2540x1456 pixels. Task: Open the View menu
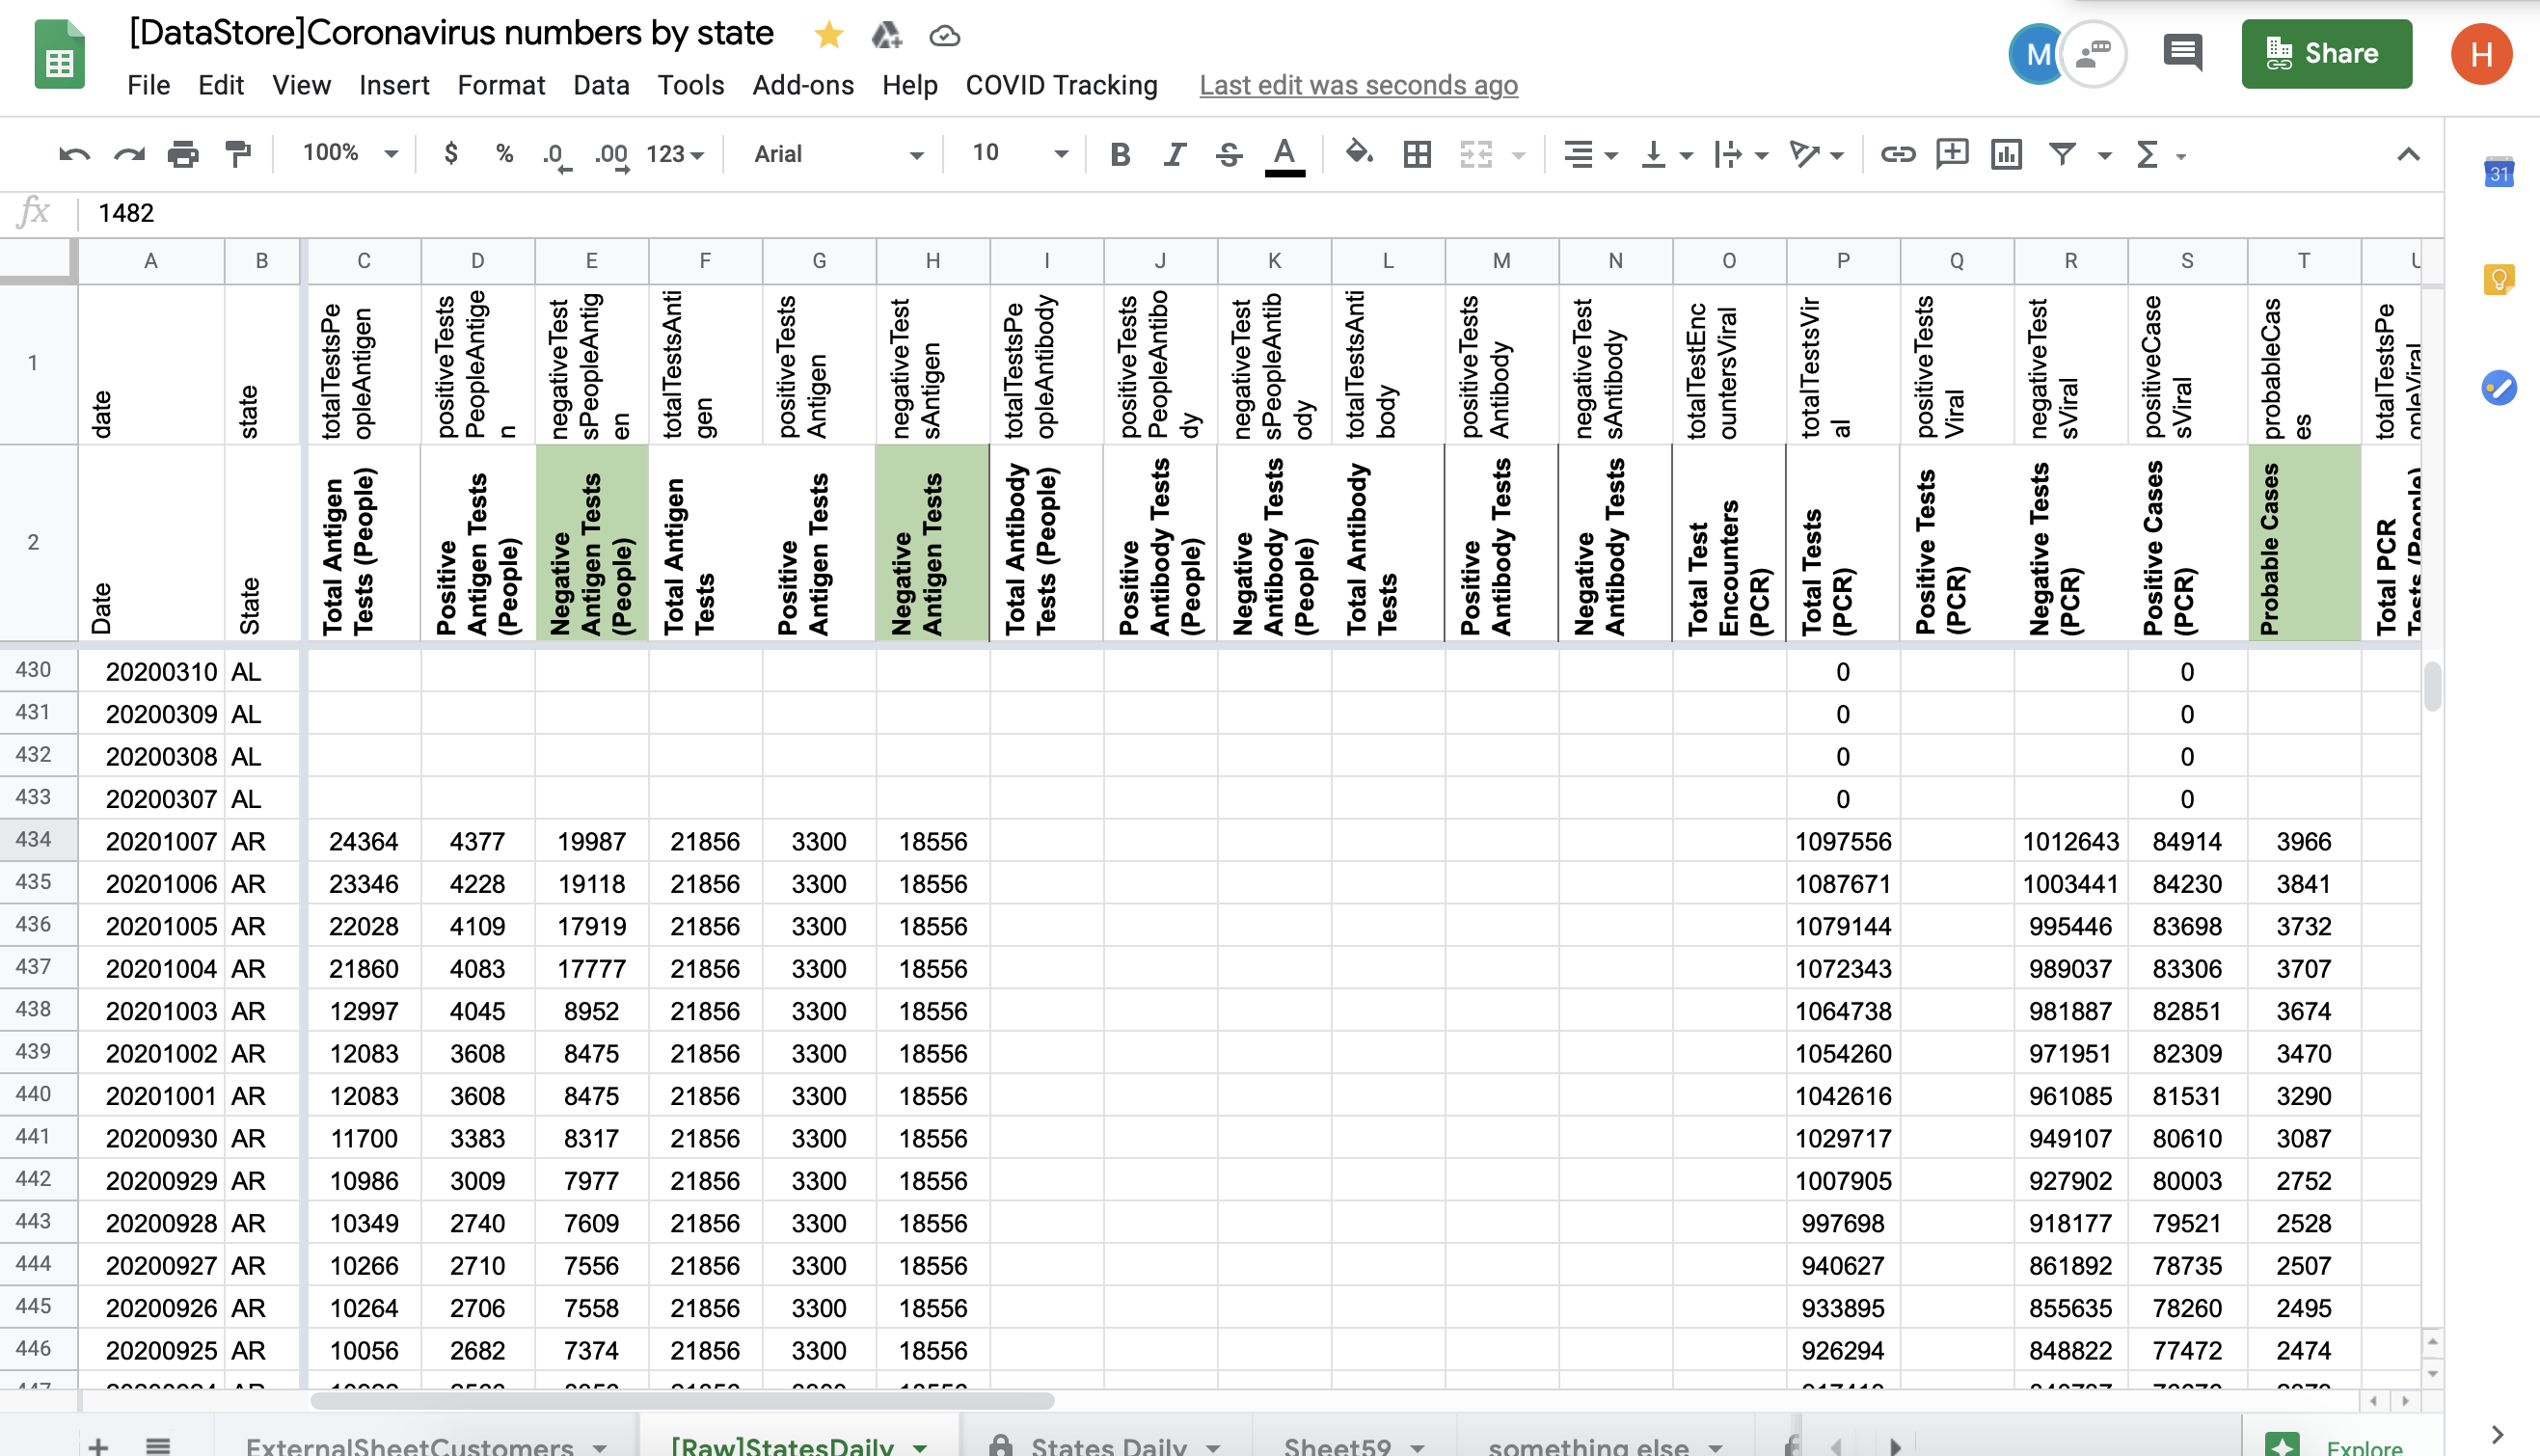point(301,85)
